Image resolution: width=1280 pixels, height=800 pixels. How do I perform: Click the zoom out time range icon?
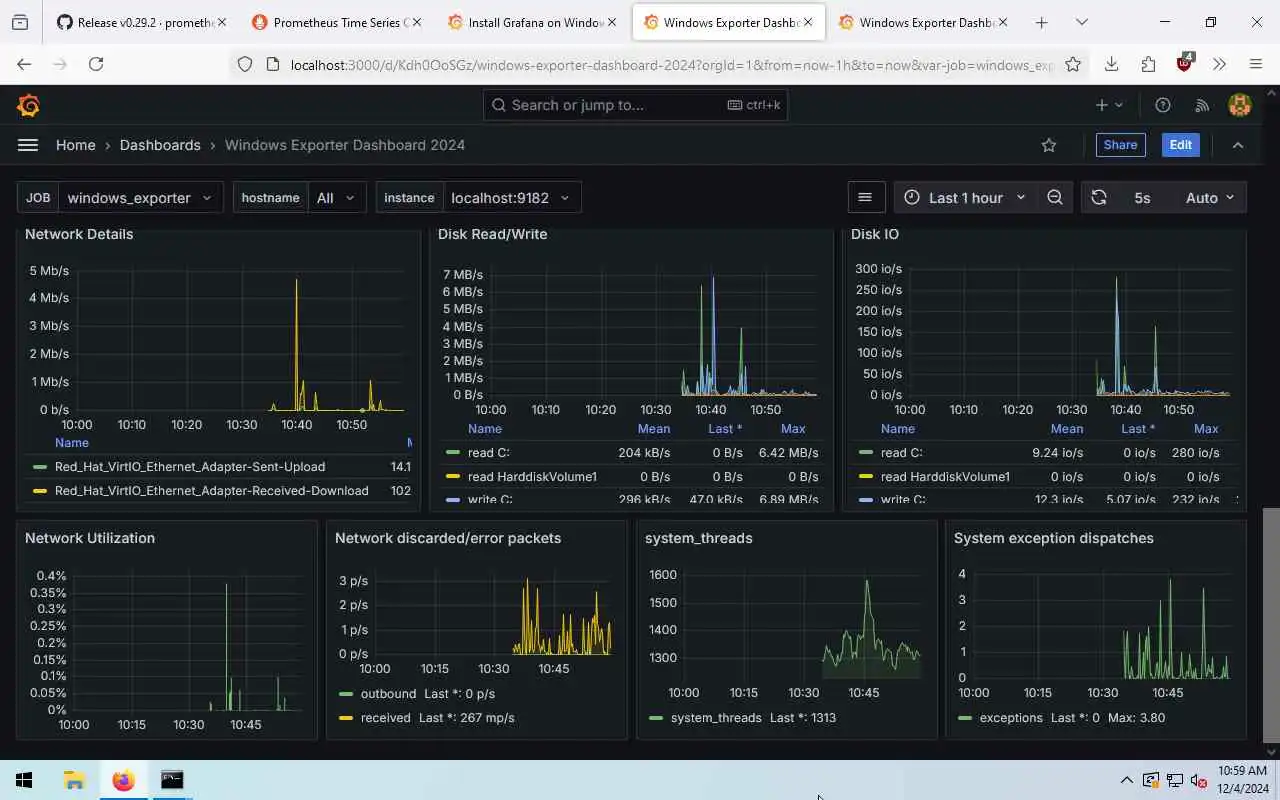coord(1055,197)
